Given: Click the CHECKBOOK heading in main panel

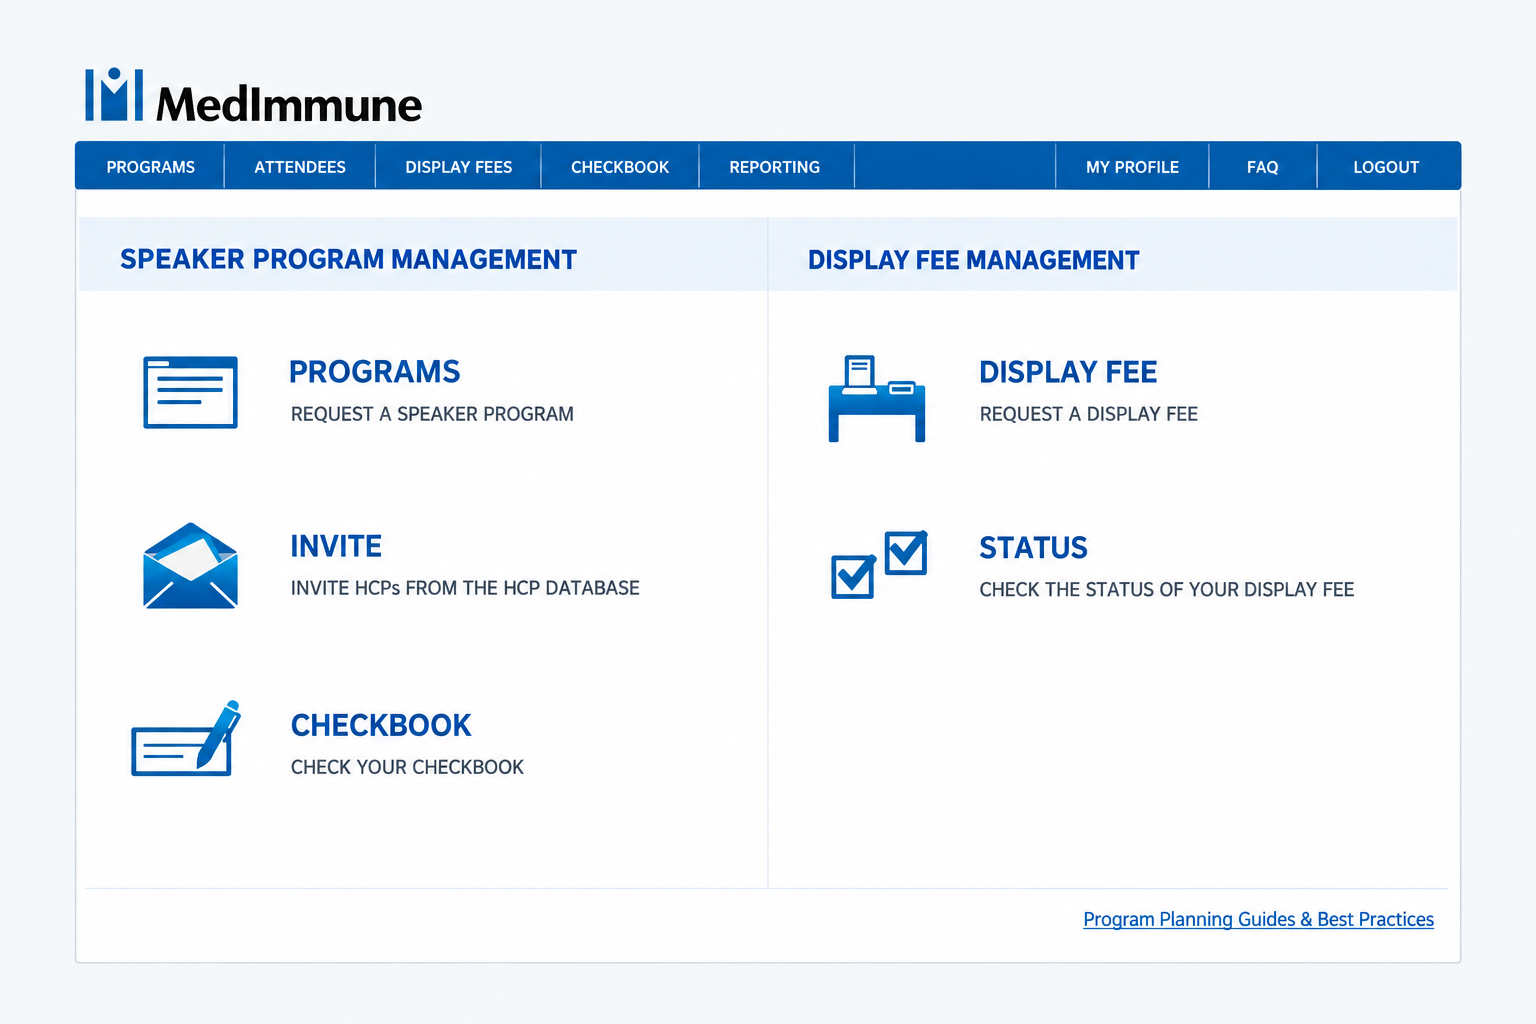Looking at the screenshot, I should click(381, 725).
